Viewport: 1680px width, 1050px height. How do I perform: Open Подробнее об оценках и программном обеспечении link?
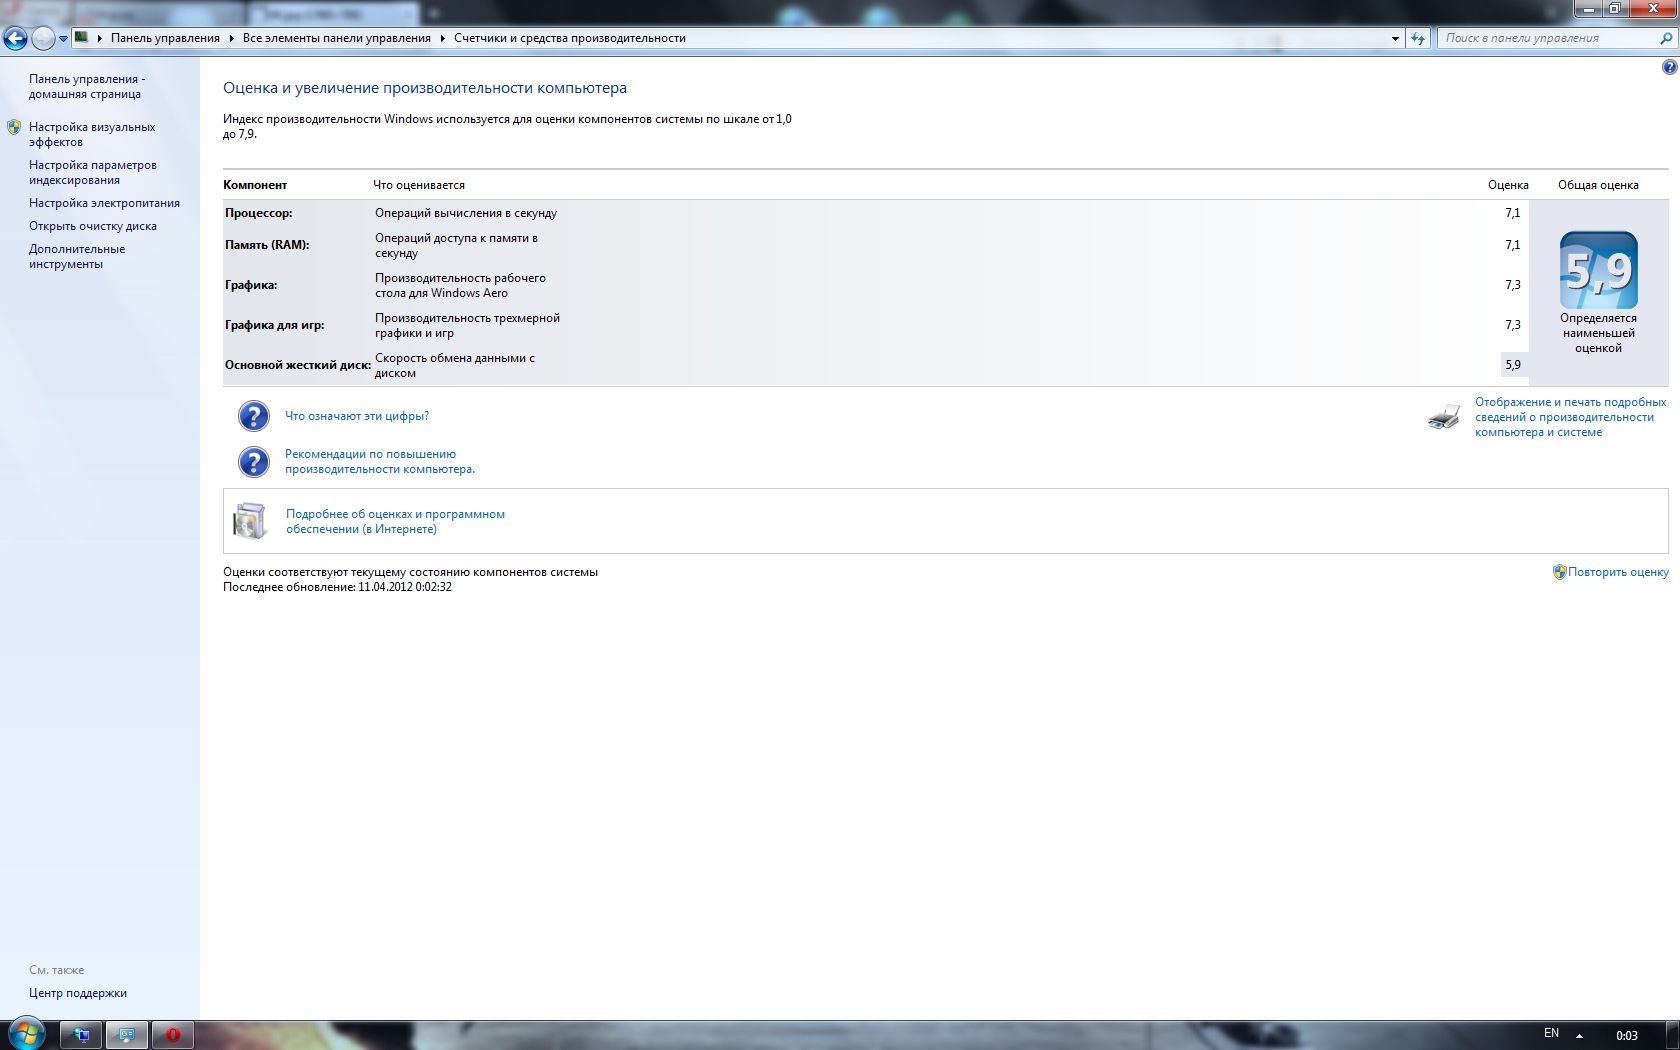395,521
